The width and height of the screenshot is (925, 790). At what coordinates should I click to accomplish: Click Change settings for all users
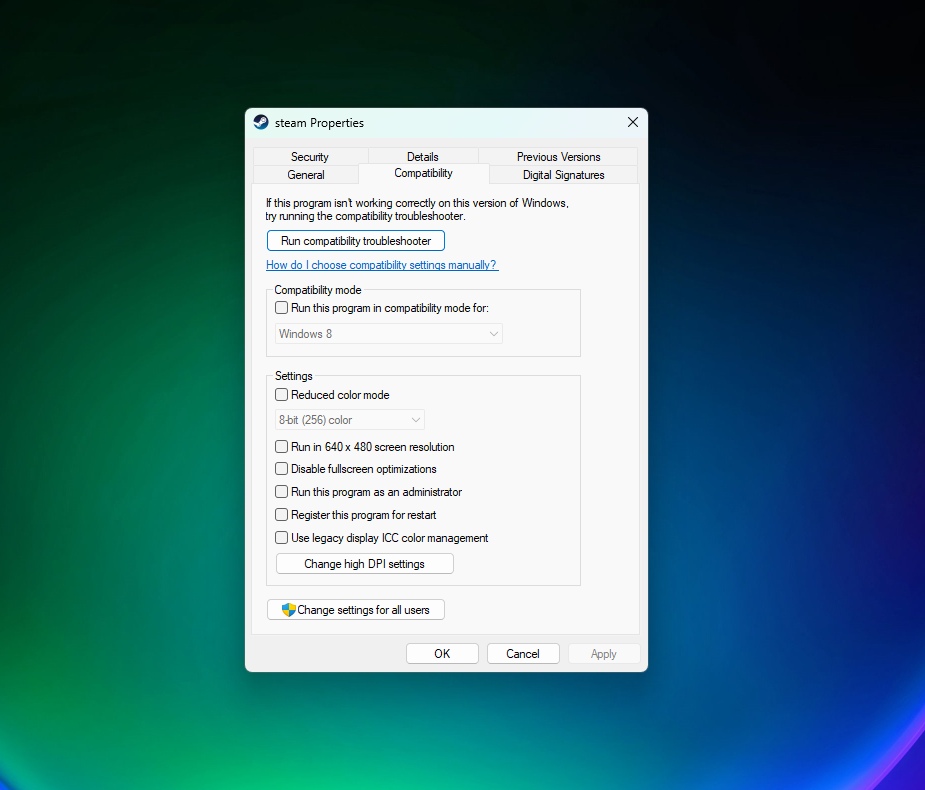point(356,609)
